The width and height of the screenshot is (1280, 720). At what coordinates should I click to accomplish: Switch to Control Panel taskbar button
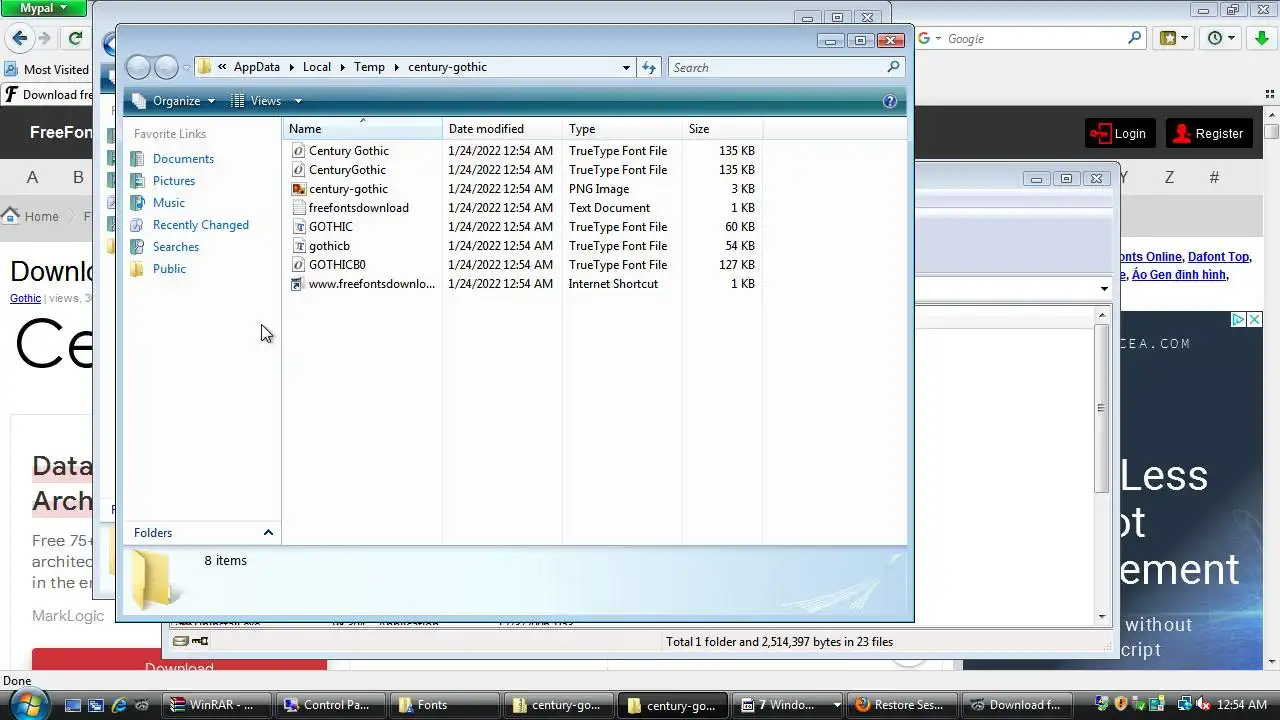tap(331, 705)
